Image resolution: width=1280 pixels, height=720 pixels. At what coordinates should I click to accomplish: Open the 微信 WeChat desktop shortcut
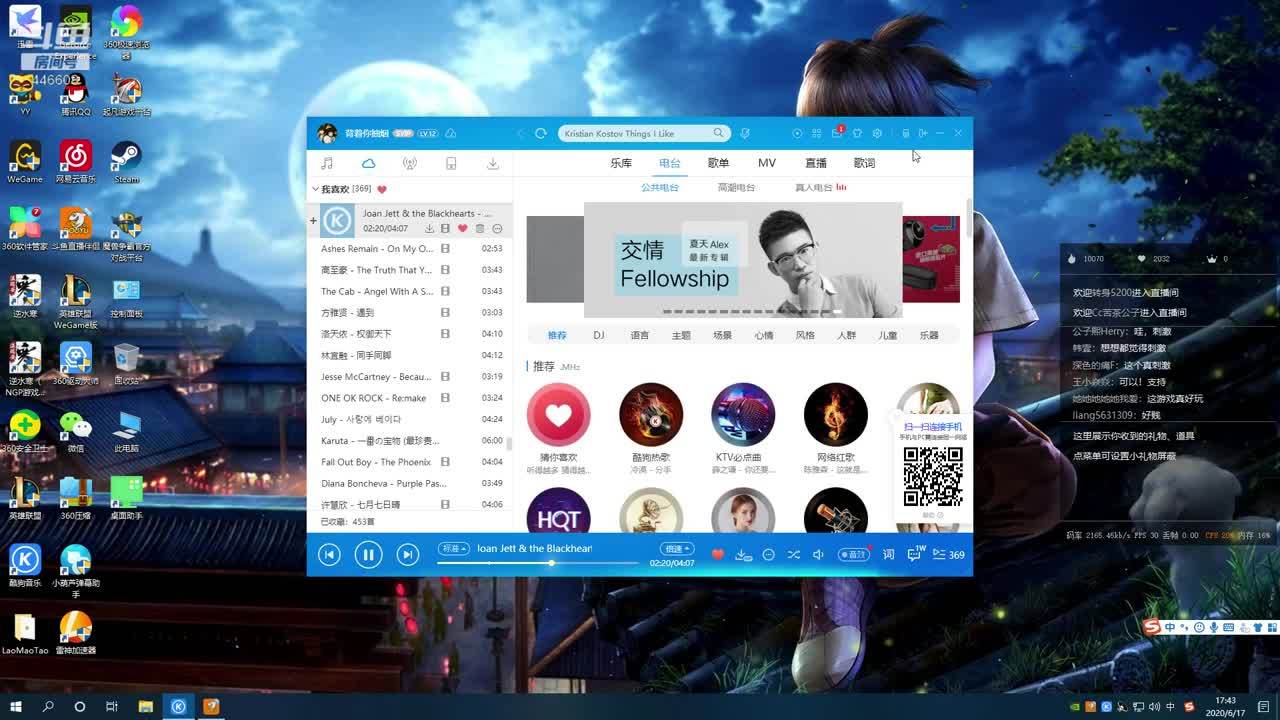tap(75, 431)
